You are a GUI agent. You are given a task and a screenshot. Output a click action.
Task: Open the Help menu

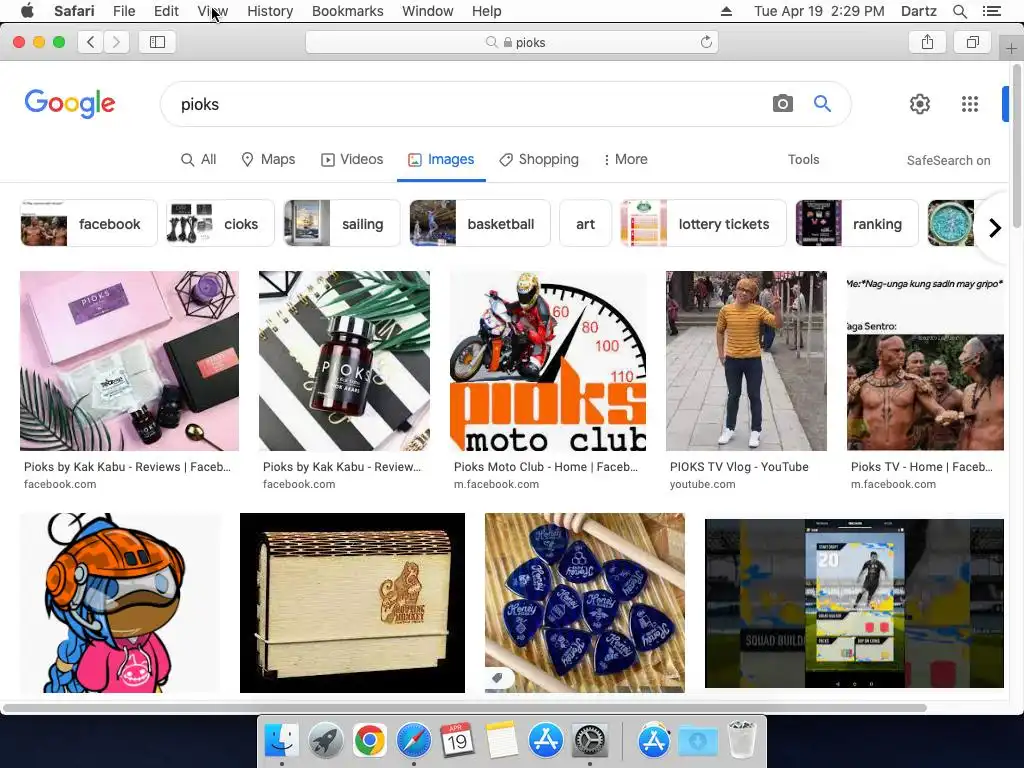pyautogui.click(x=487, y=11)
